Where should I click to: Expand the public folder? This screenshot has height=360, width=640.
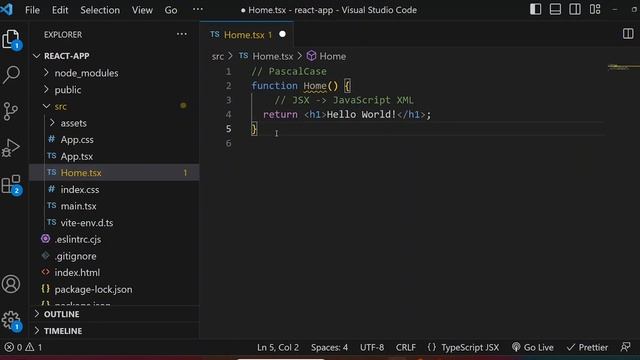pyautogui.click(x=114, y=90)
